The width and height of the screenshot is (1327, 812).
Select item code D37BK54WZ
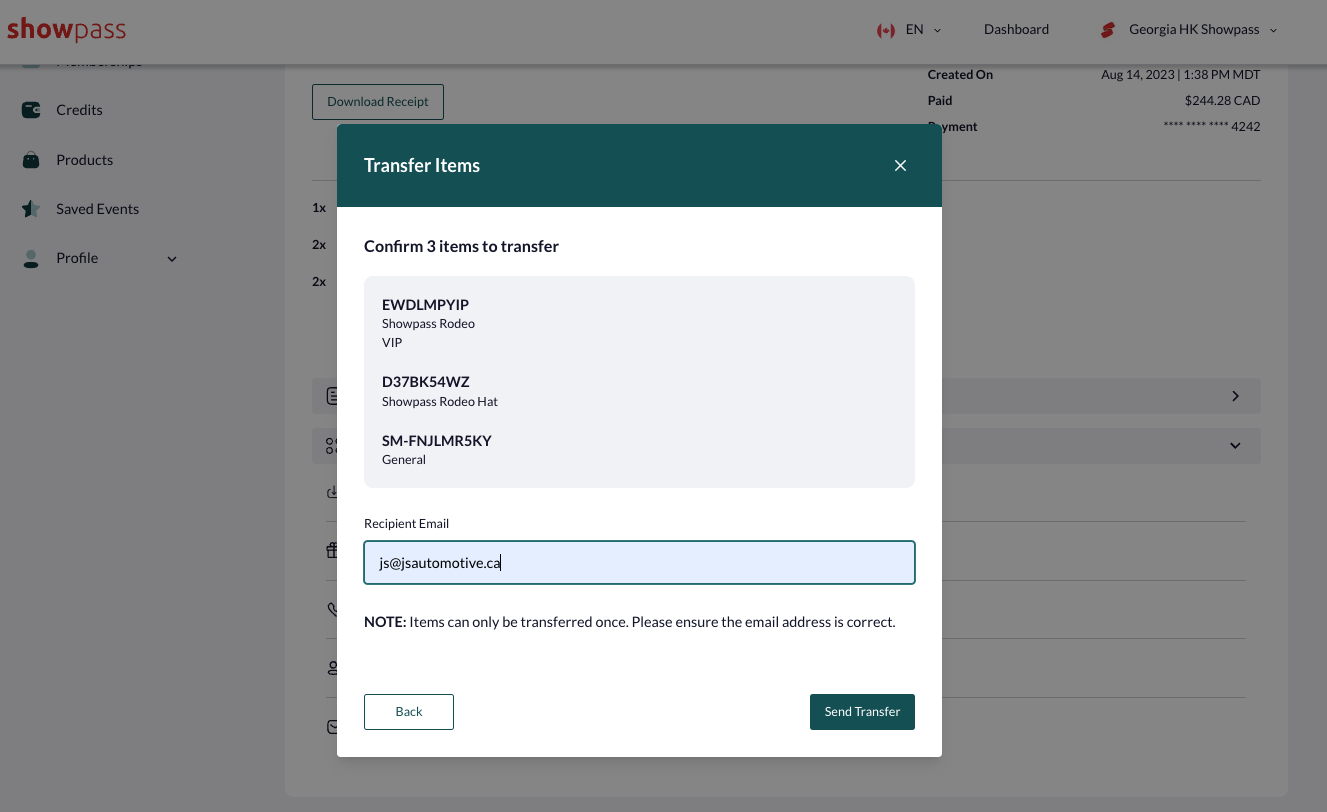[x=425, y=382]
